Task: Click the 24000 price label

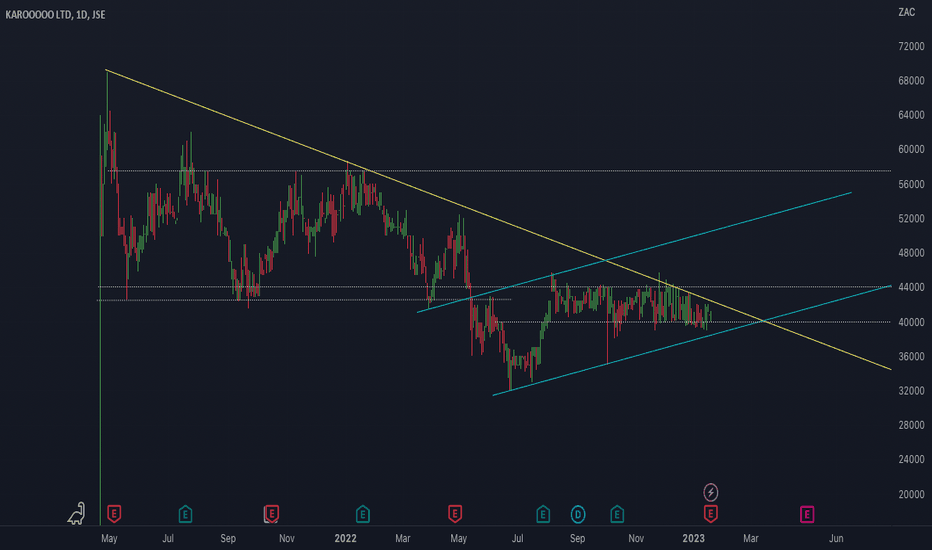Action: pyautogui.click(x=911, y=459)
